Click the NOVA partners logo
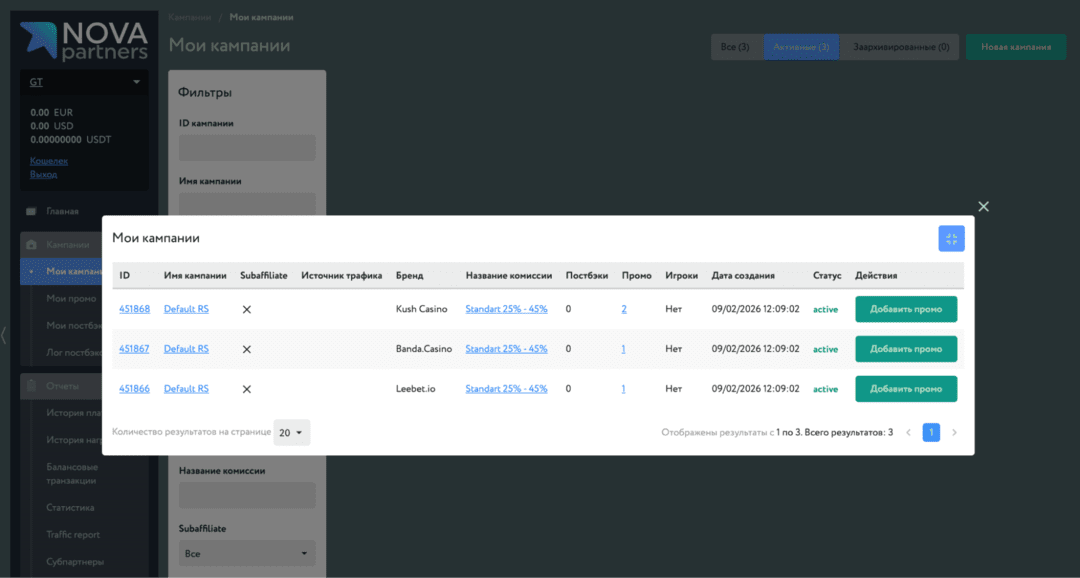The width and height of the screenshot is (1080, 578). pos(85,41)
